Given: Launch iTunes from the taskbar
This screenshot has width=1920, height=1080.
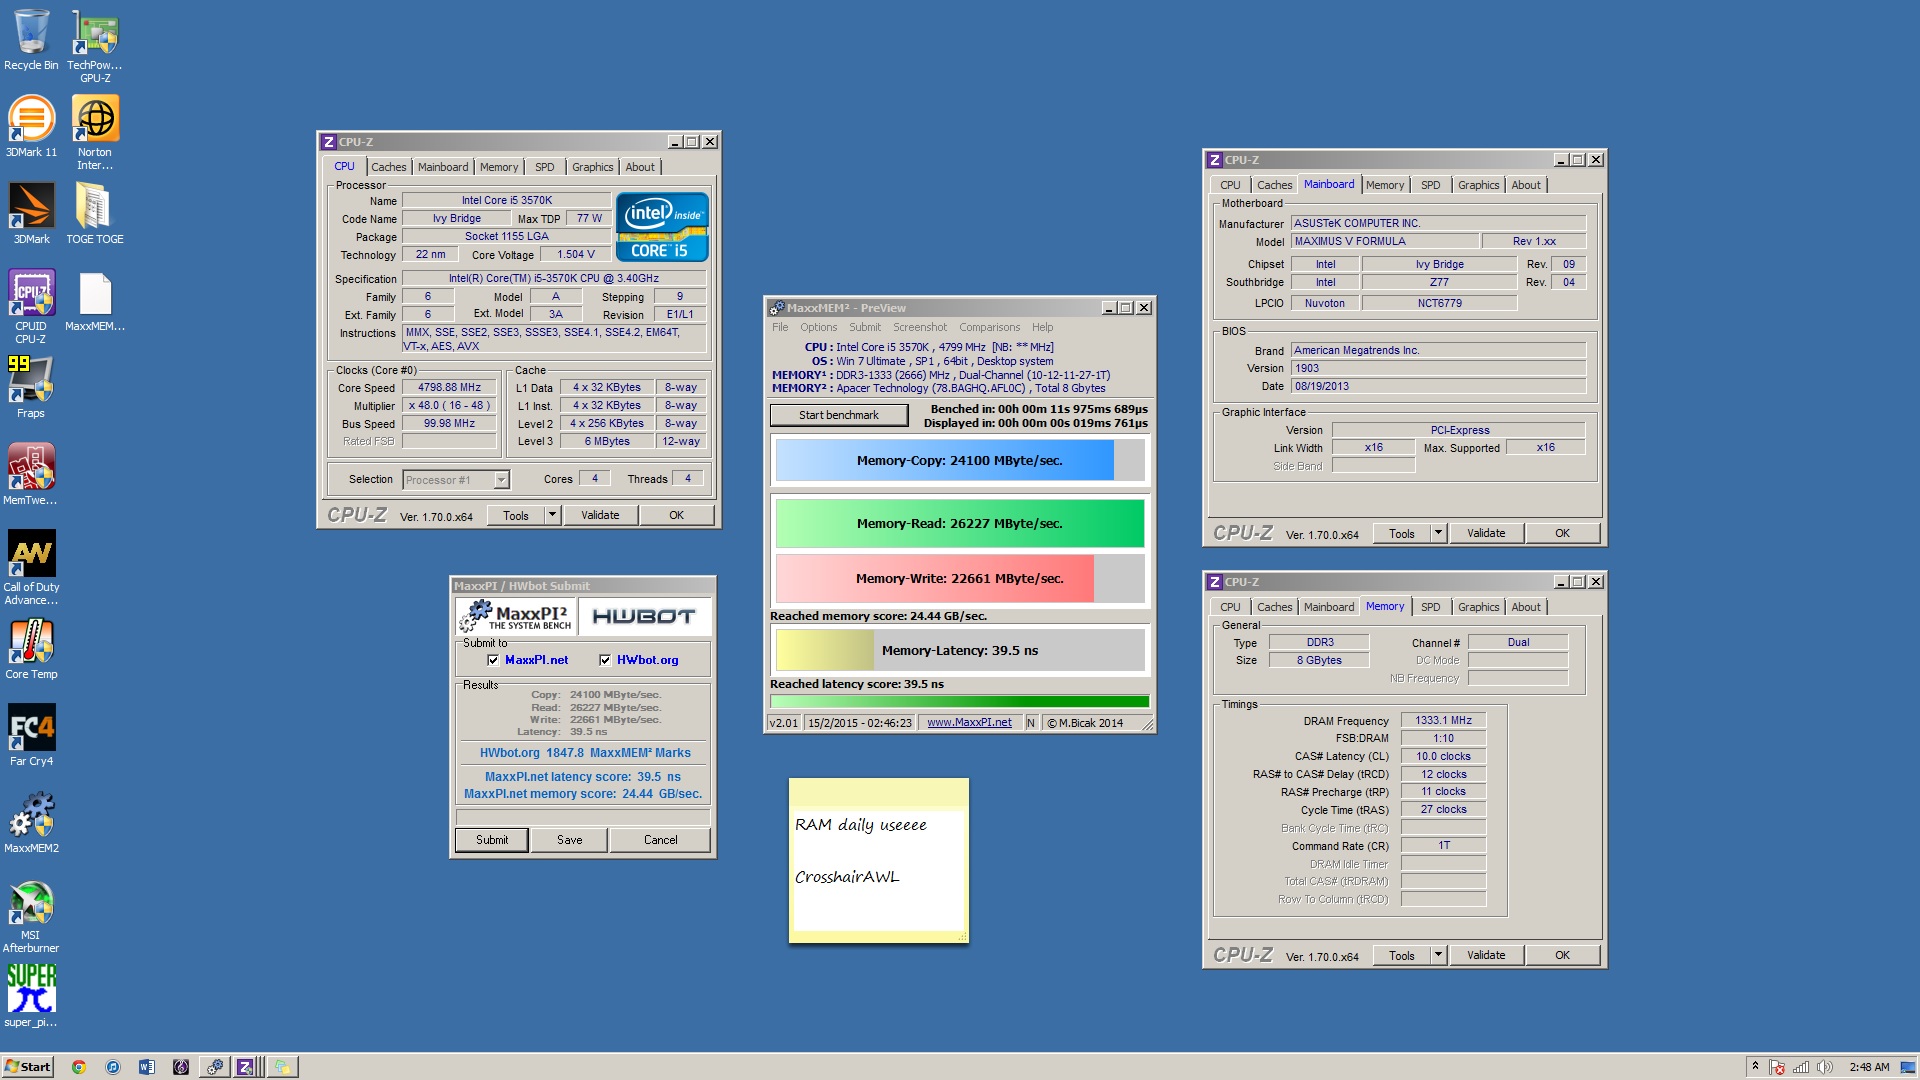Looking at the screenshot, I should [113, 1067].
